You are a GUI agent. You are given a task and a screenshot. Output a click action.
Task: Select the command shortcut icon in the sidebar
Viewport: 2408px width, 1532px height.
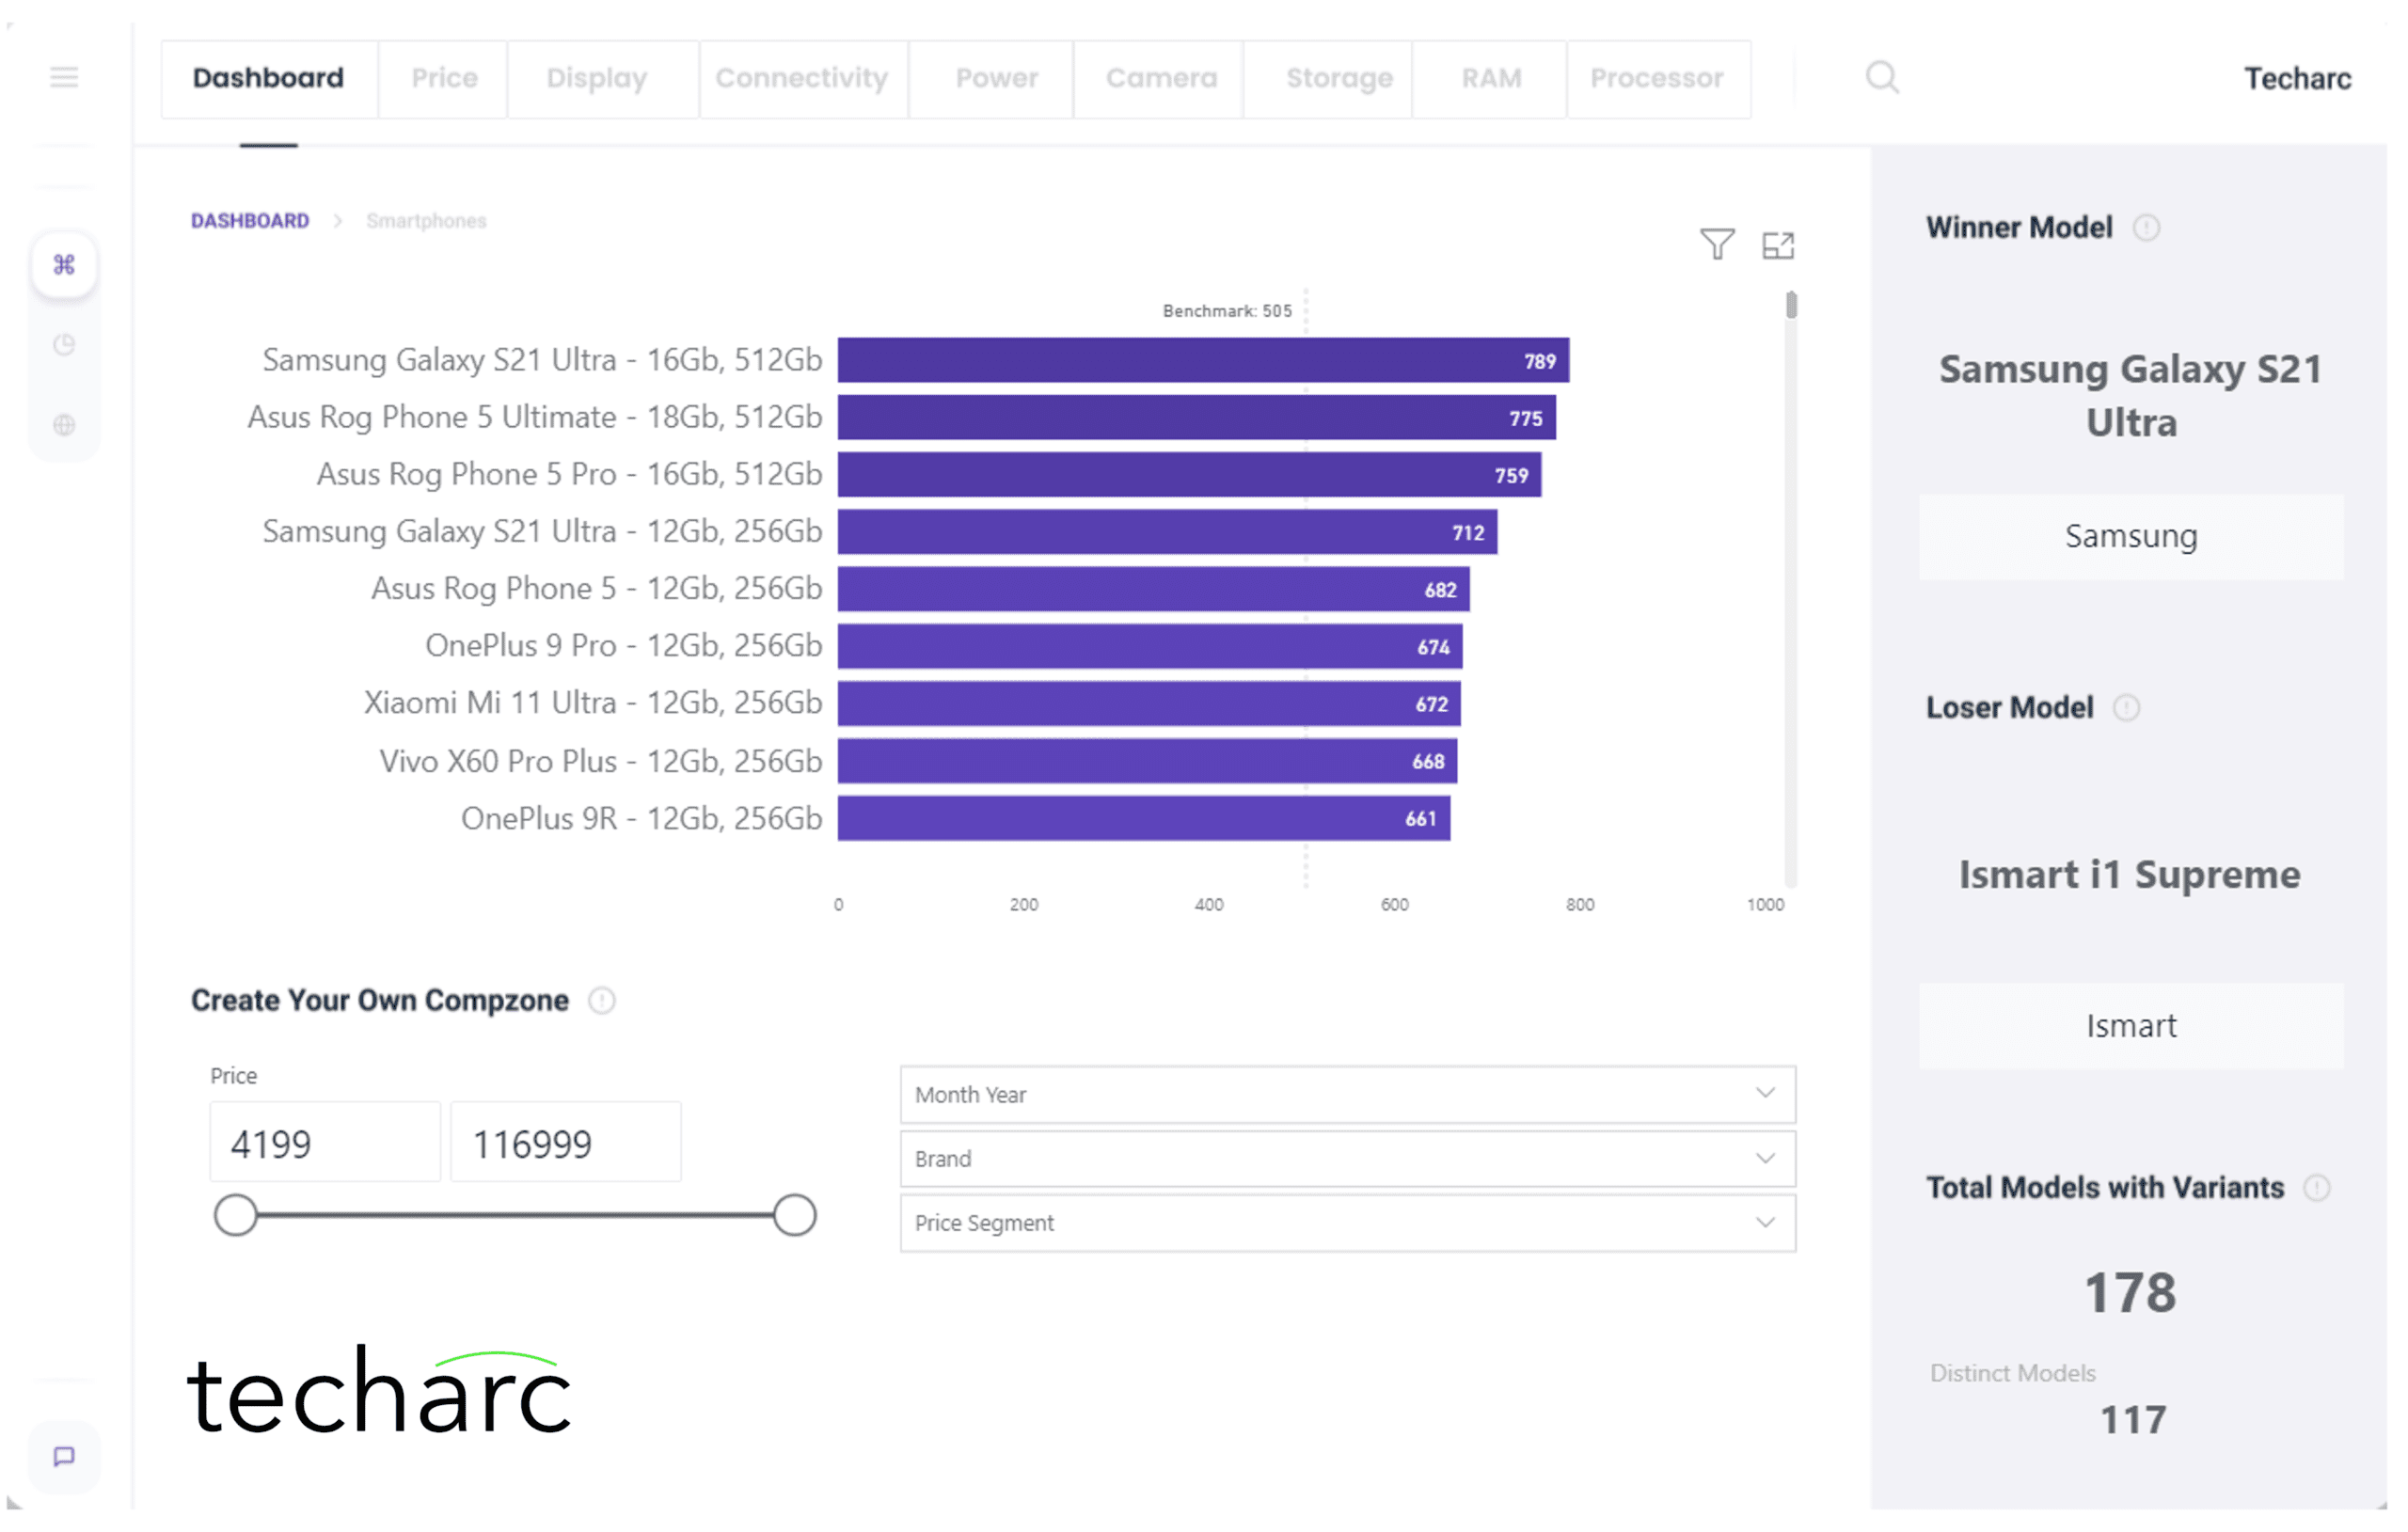click(x=64, y=264)
